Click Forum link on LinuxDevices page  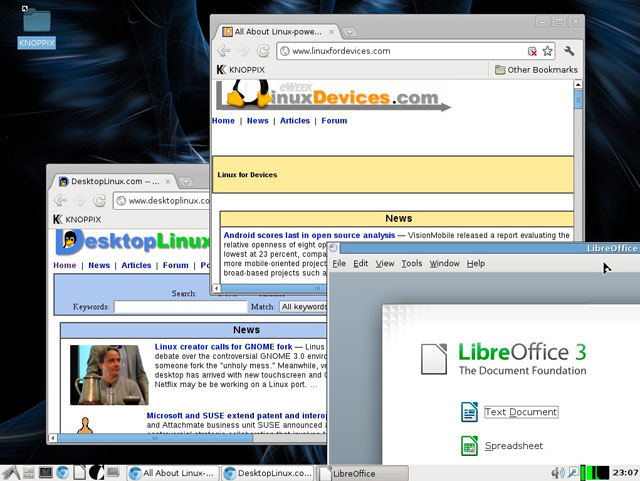[x=334, y=121]
